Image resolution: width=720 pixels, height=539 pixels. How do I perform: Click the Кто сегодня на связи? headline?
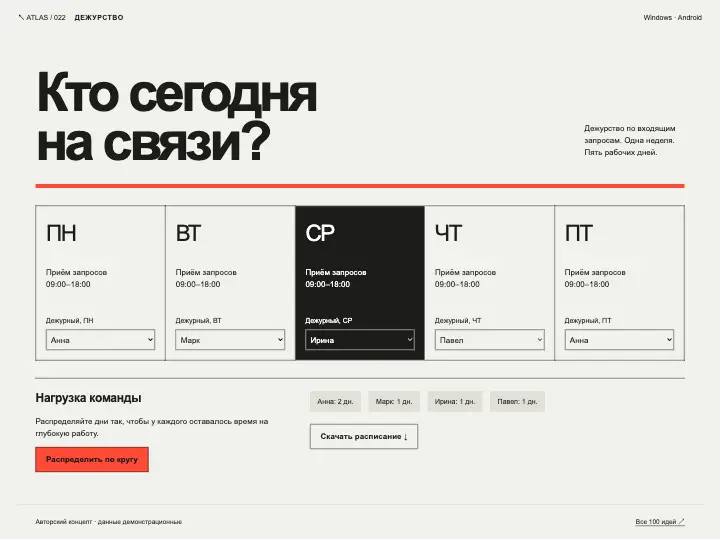pos(176,117)
